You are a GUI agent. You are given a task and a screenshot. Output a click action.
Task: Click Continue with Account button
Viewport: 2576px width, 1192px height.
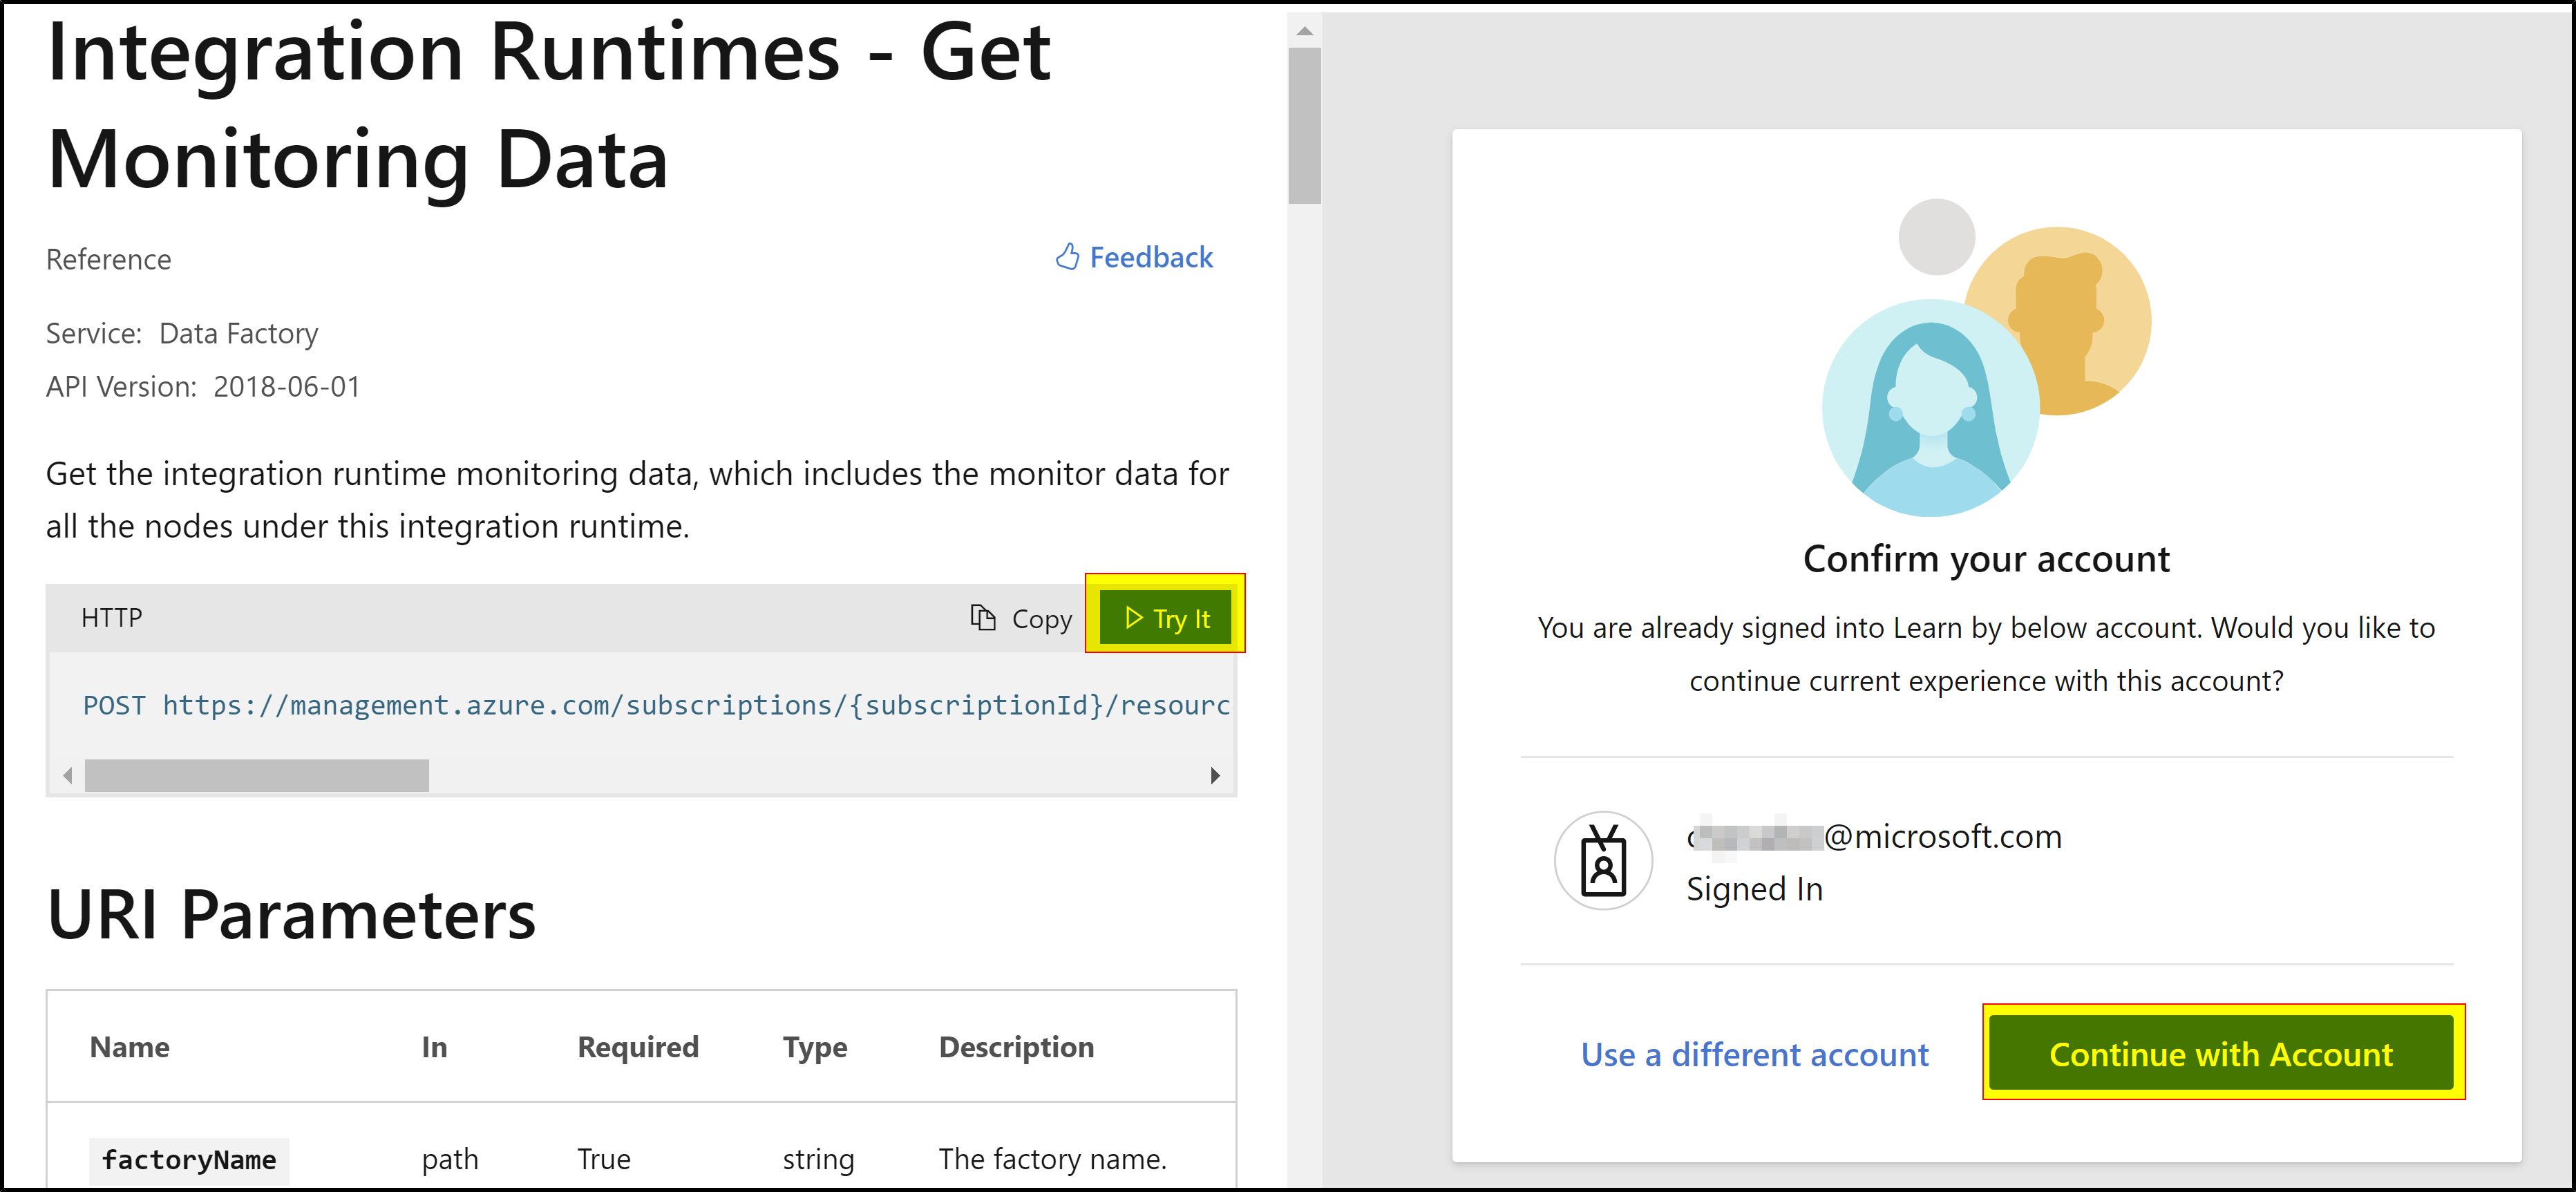pyautogui.click(x=2221, y=1053)
